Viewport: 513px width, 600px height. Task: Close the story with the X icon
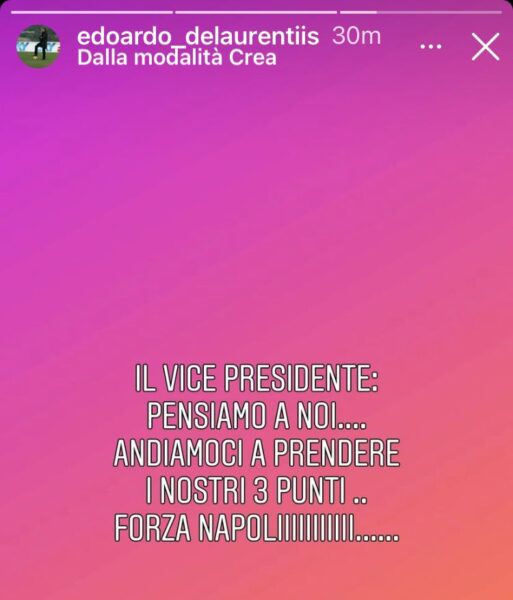(x=485, y=46)
